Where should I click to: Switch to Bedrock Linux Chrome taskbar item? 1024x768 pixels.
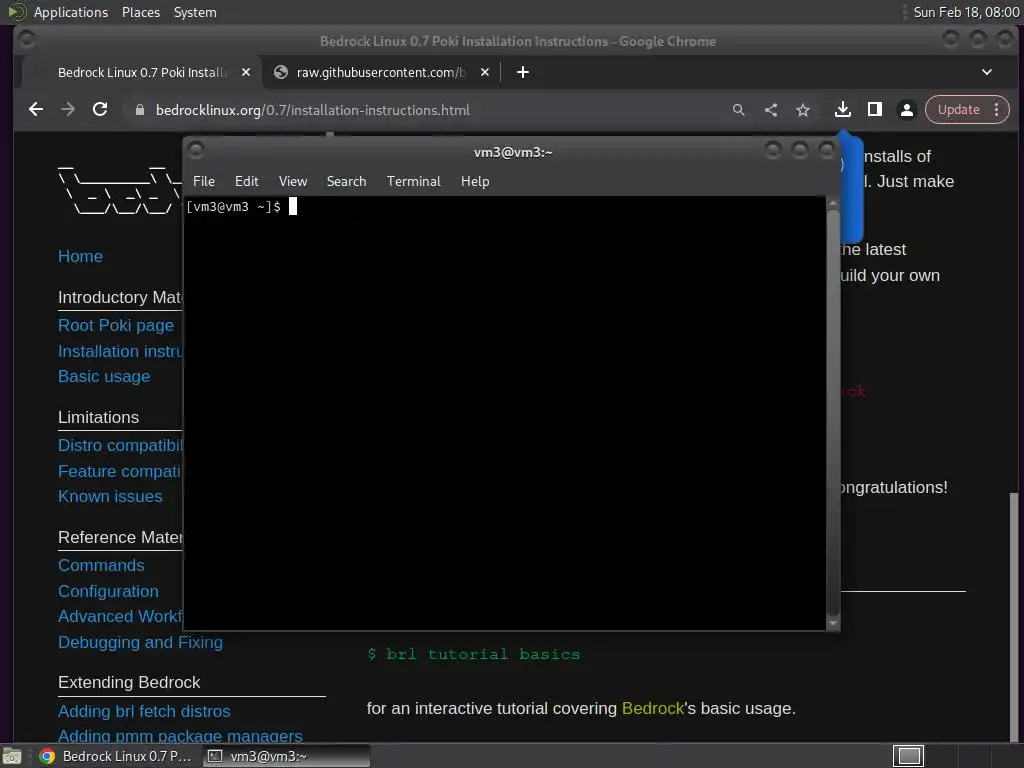[x=116, y=756]
